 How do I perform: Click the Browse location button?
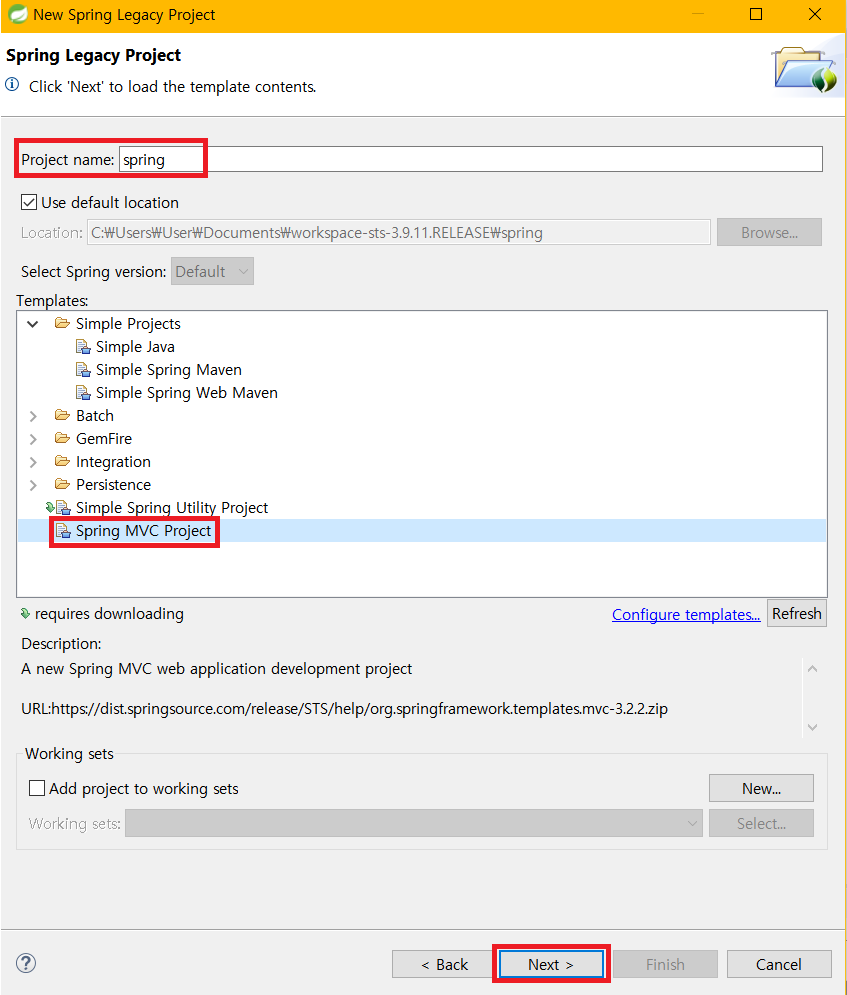(769, 232)
